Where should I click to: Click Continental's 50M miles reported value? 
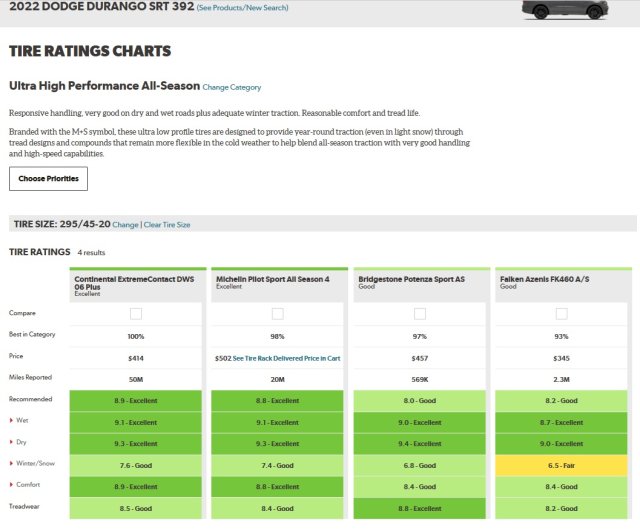point(136,379)
